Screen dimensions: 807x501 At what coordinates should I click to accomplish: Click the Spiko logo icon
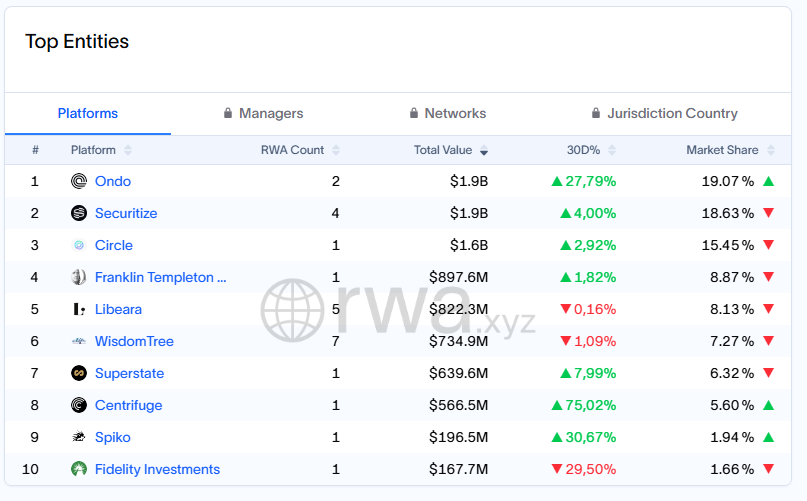point(79,437)
